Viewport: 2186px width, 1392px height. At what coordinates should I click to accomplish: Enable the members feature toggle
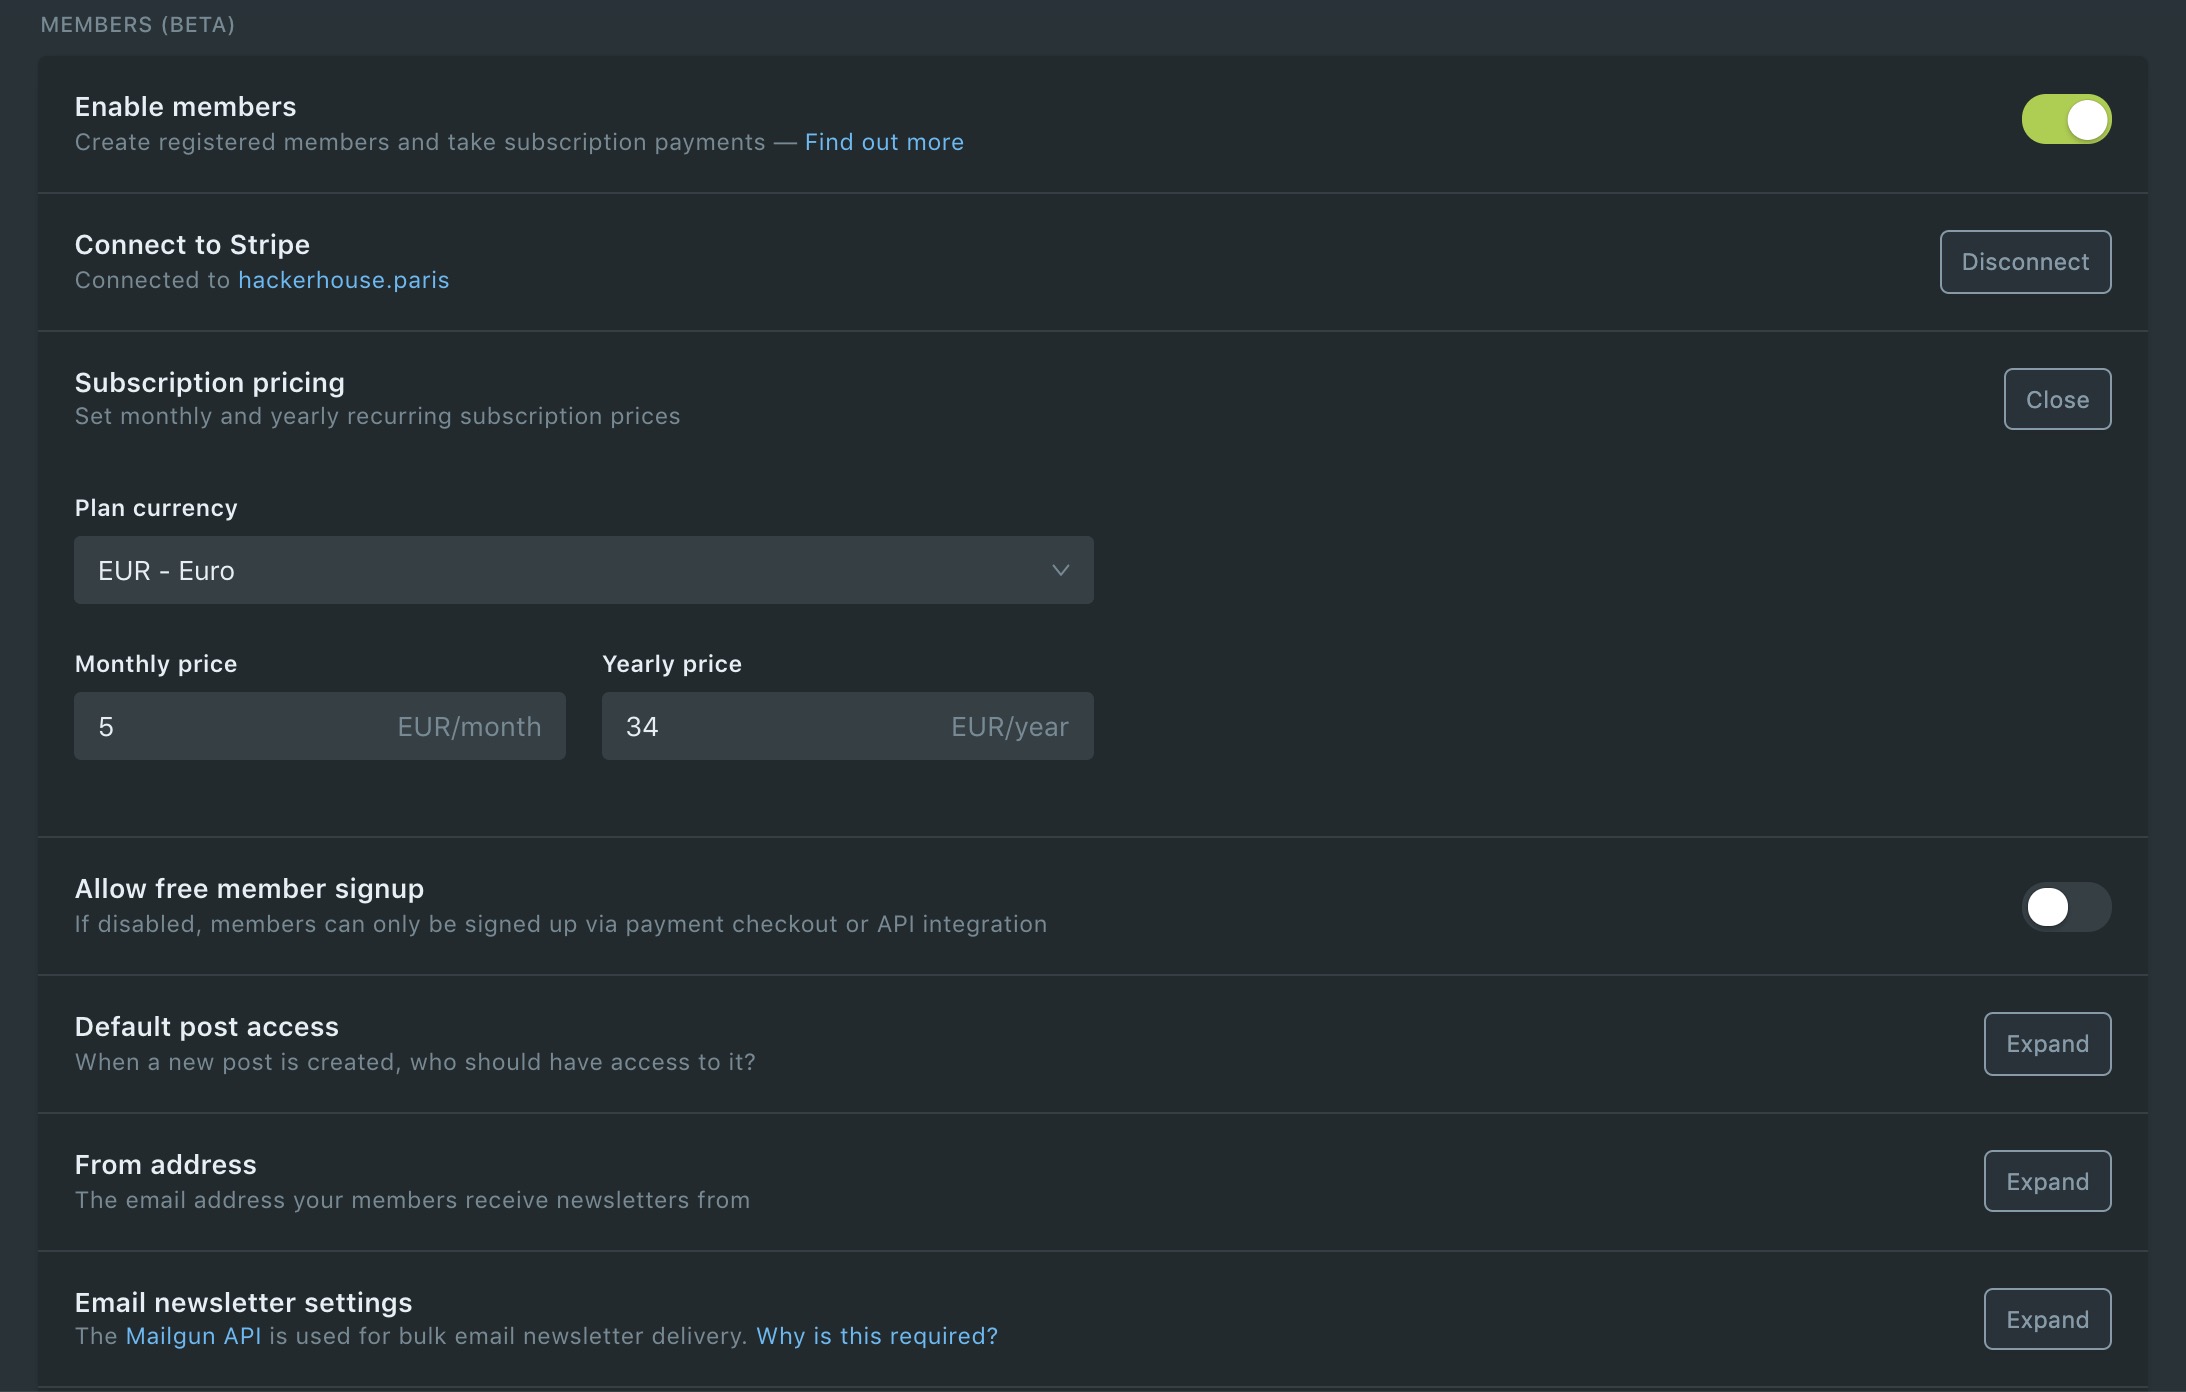[2065, 119]
